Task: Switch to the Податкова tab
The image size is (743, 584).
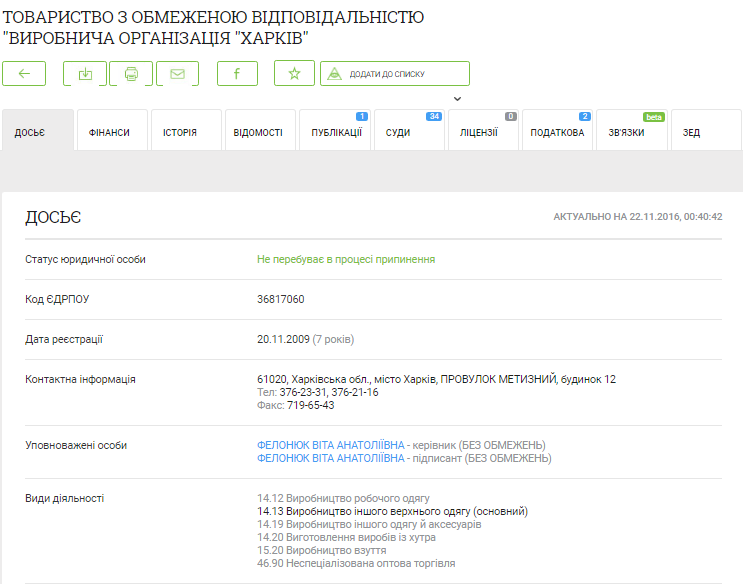Action: pyautogui.click(x=557, y=131)
